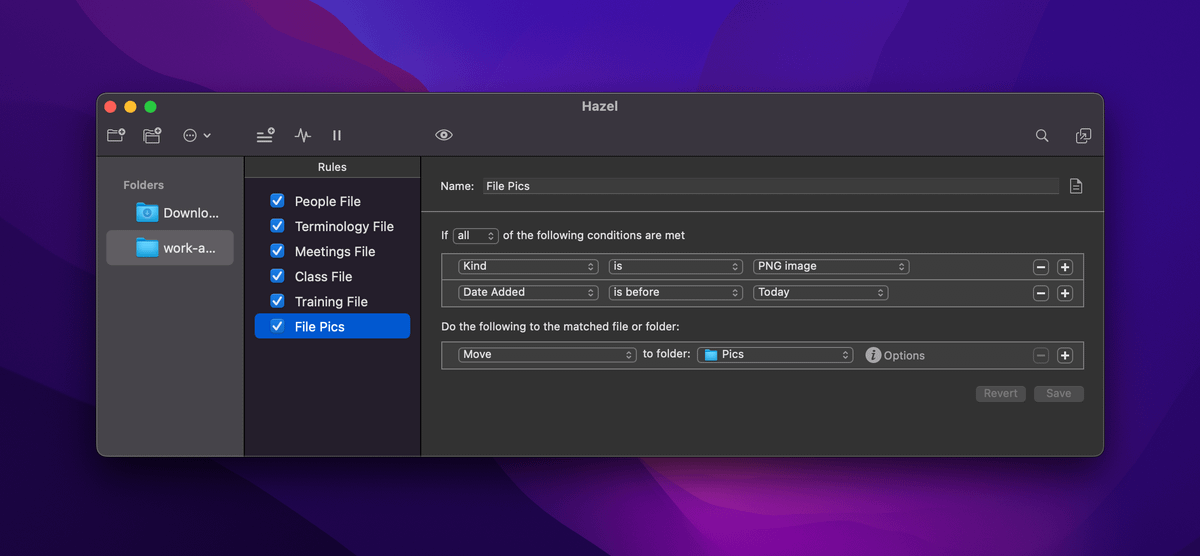Disable the People File rule checkbox
The image size is (1200, 556).
click(x=278, y=201)
